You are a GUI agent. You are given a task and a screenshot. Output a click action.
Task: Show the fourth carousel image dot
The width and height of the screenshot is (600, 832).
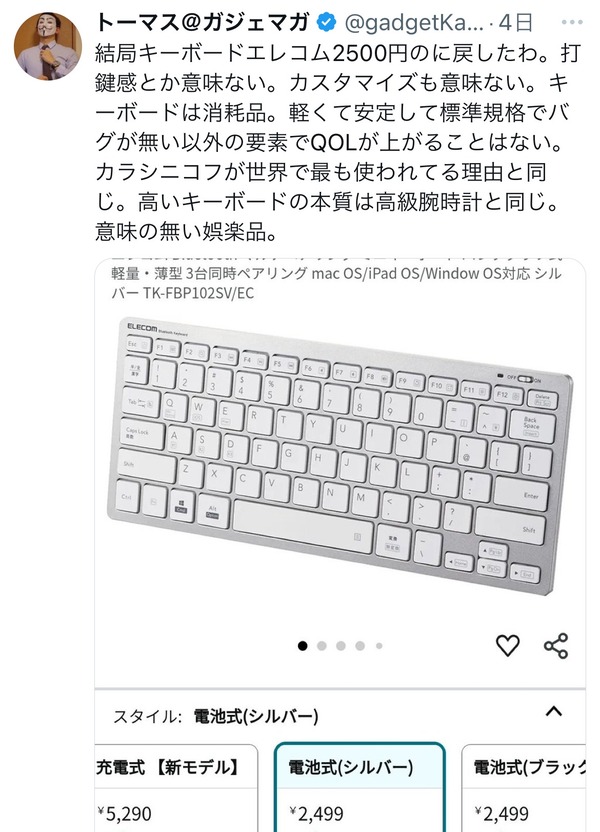click(360, 646)
